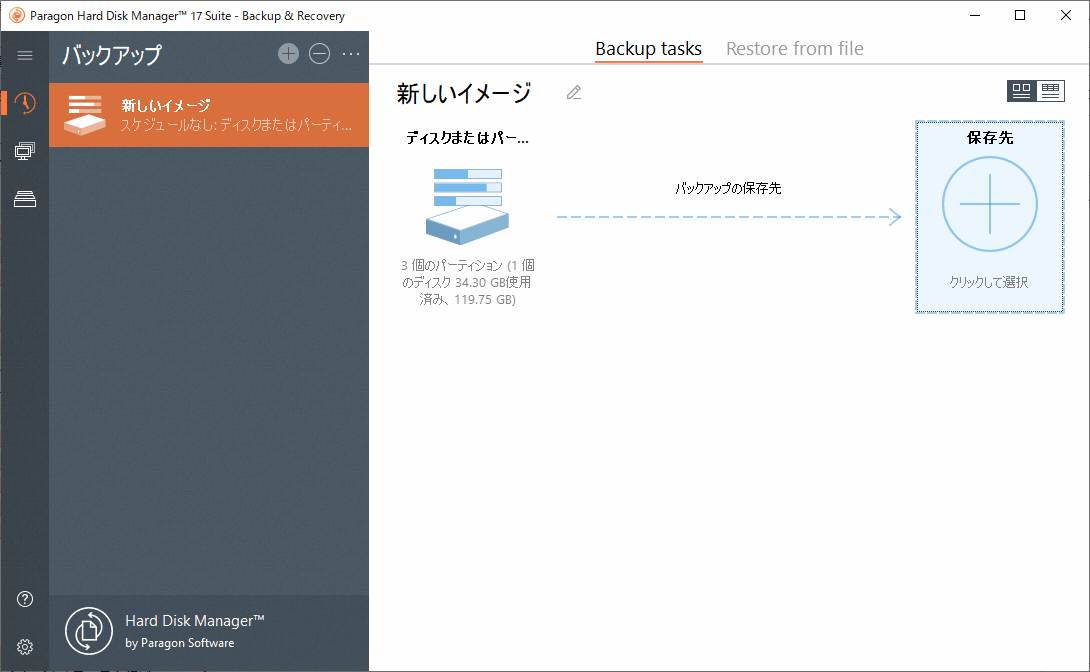The image size is (1090, 672).
Task: Click the 保存先 destination card
Action: (989, 216)
